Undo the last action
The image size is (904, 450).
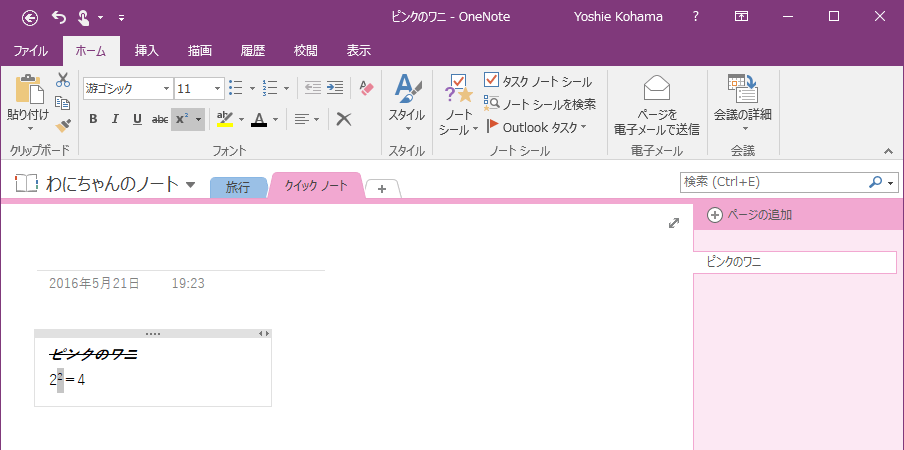click(x=59, y=17)
